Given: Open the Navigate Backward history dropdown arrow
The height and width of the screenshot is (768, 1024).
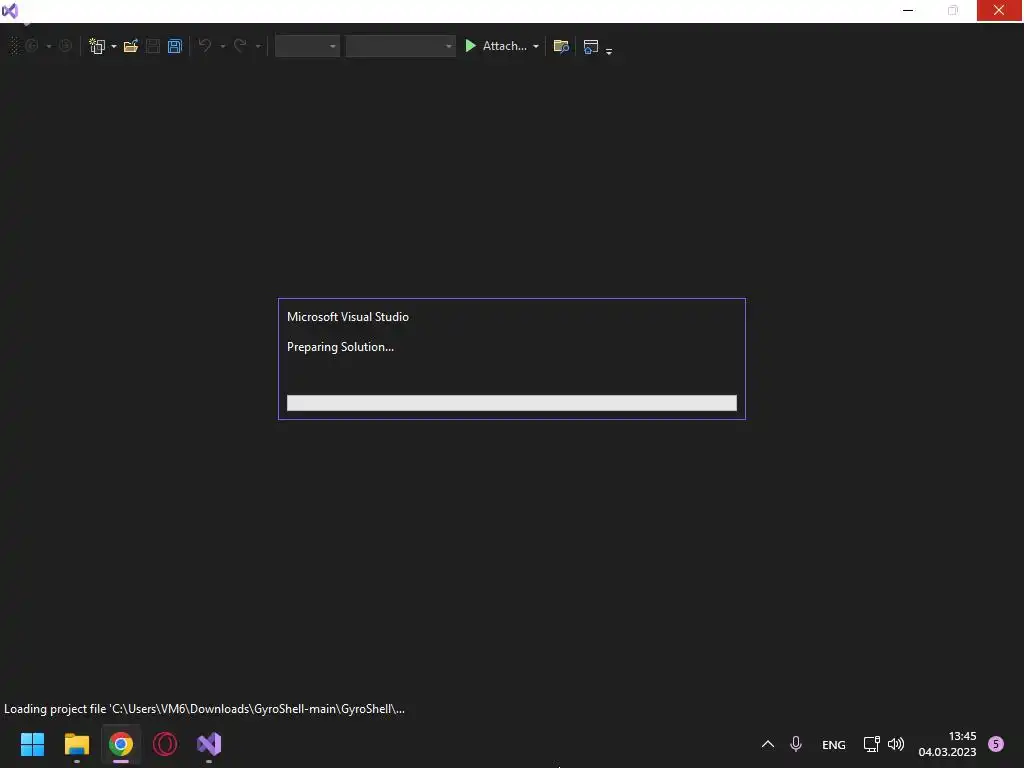Looking at the screenshot, I should 48,46.
